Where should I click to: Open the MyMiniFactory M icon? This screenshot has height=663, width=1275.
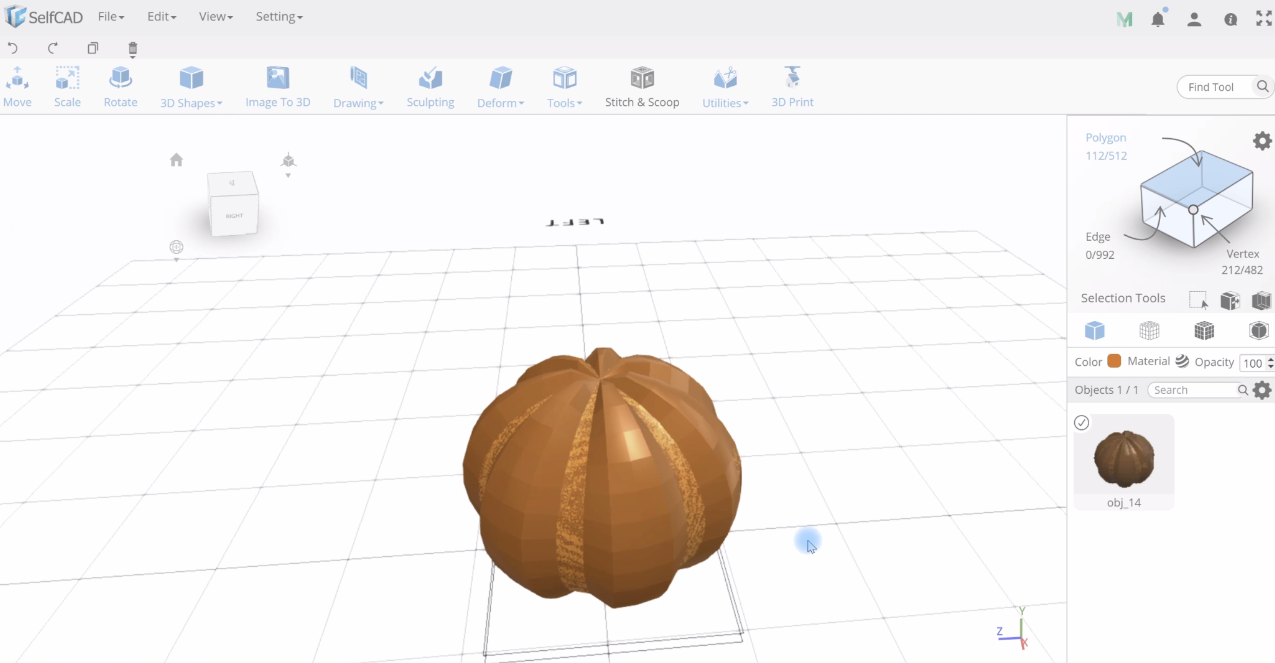coord(1124,19)
